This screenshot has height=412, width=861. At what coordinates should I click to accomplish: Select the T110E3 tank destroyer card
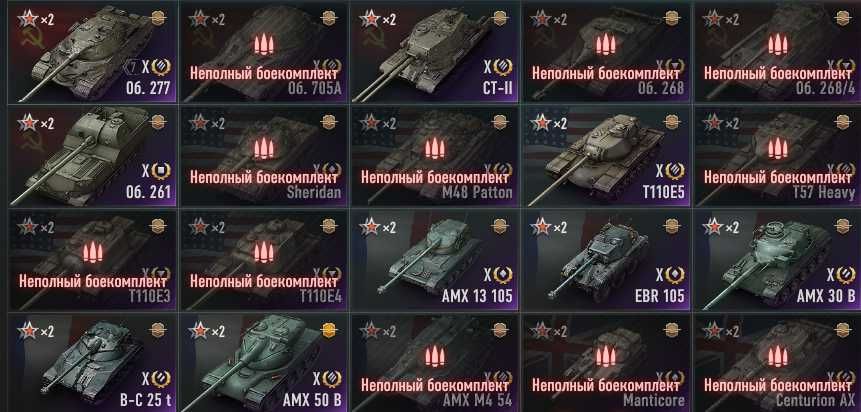point(92,261)
